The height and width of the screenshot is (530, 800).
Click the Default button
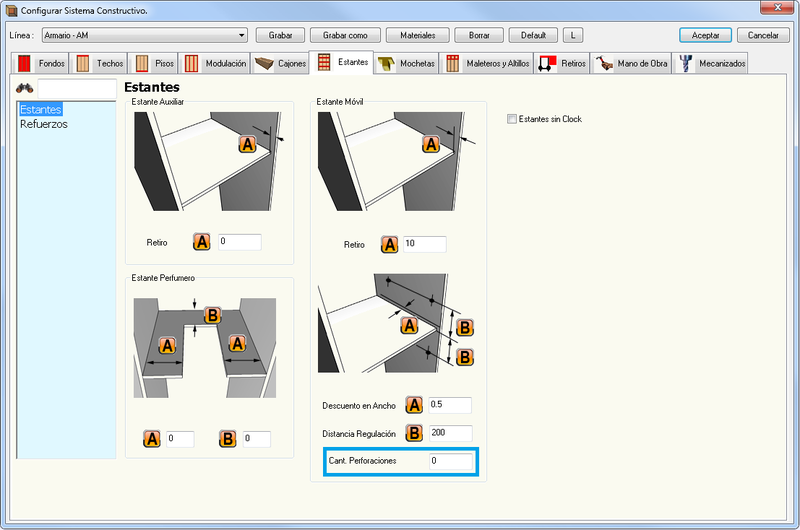(x=533, y=35)
